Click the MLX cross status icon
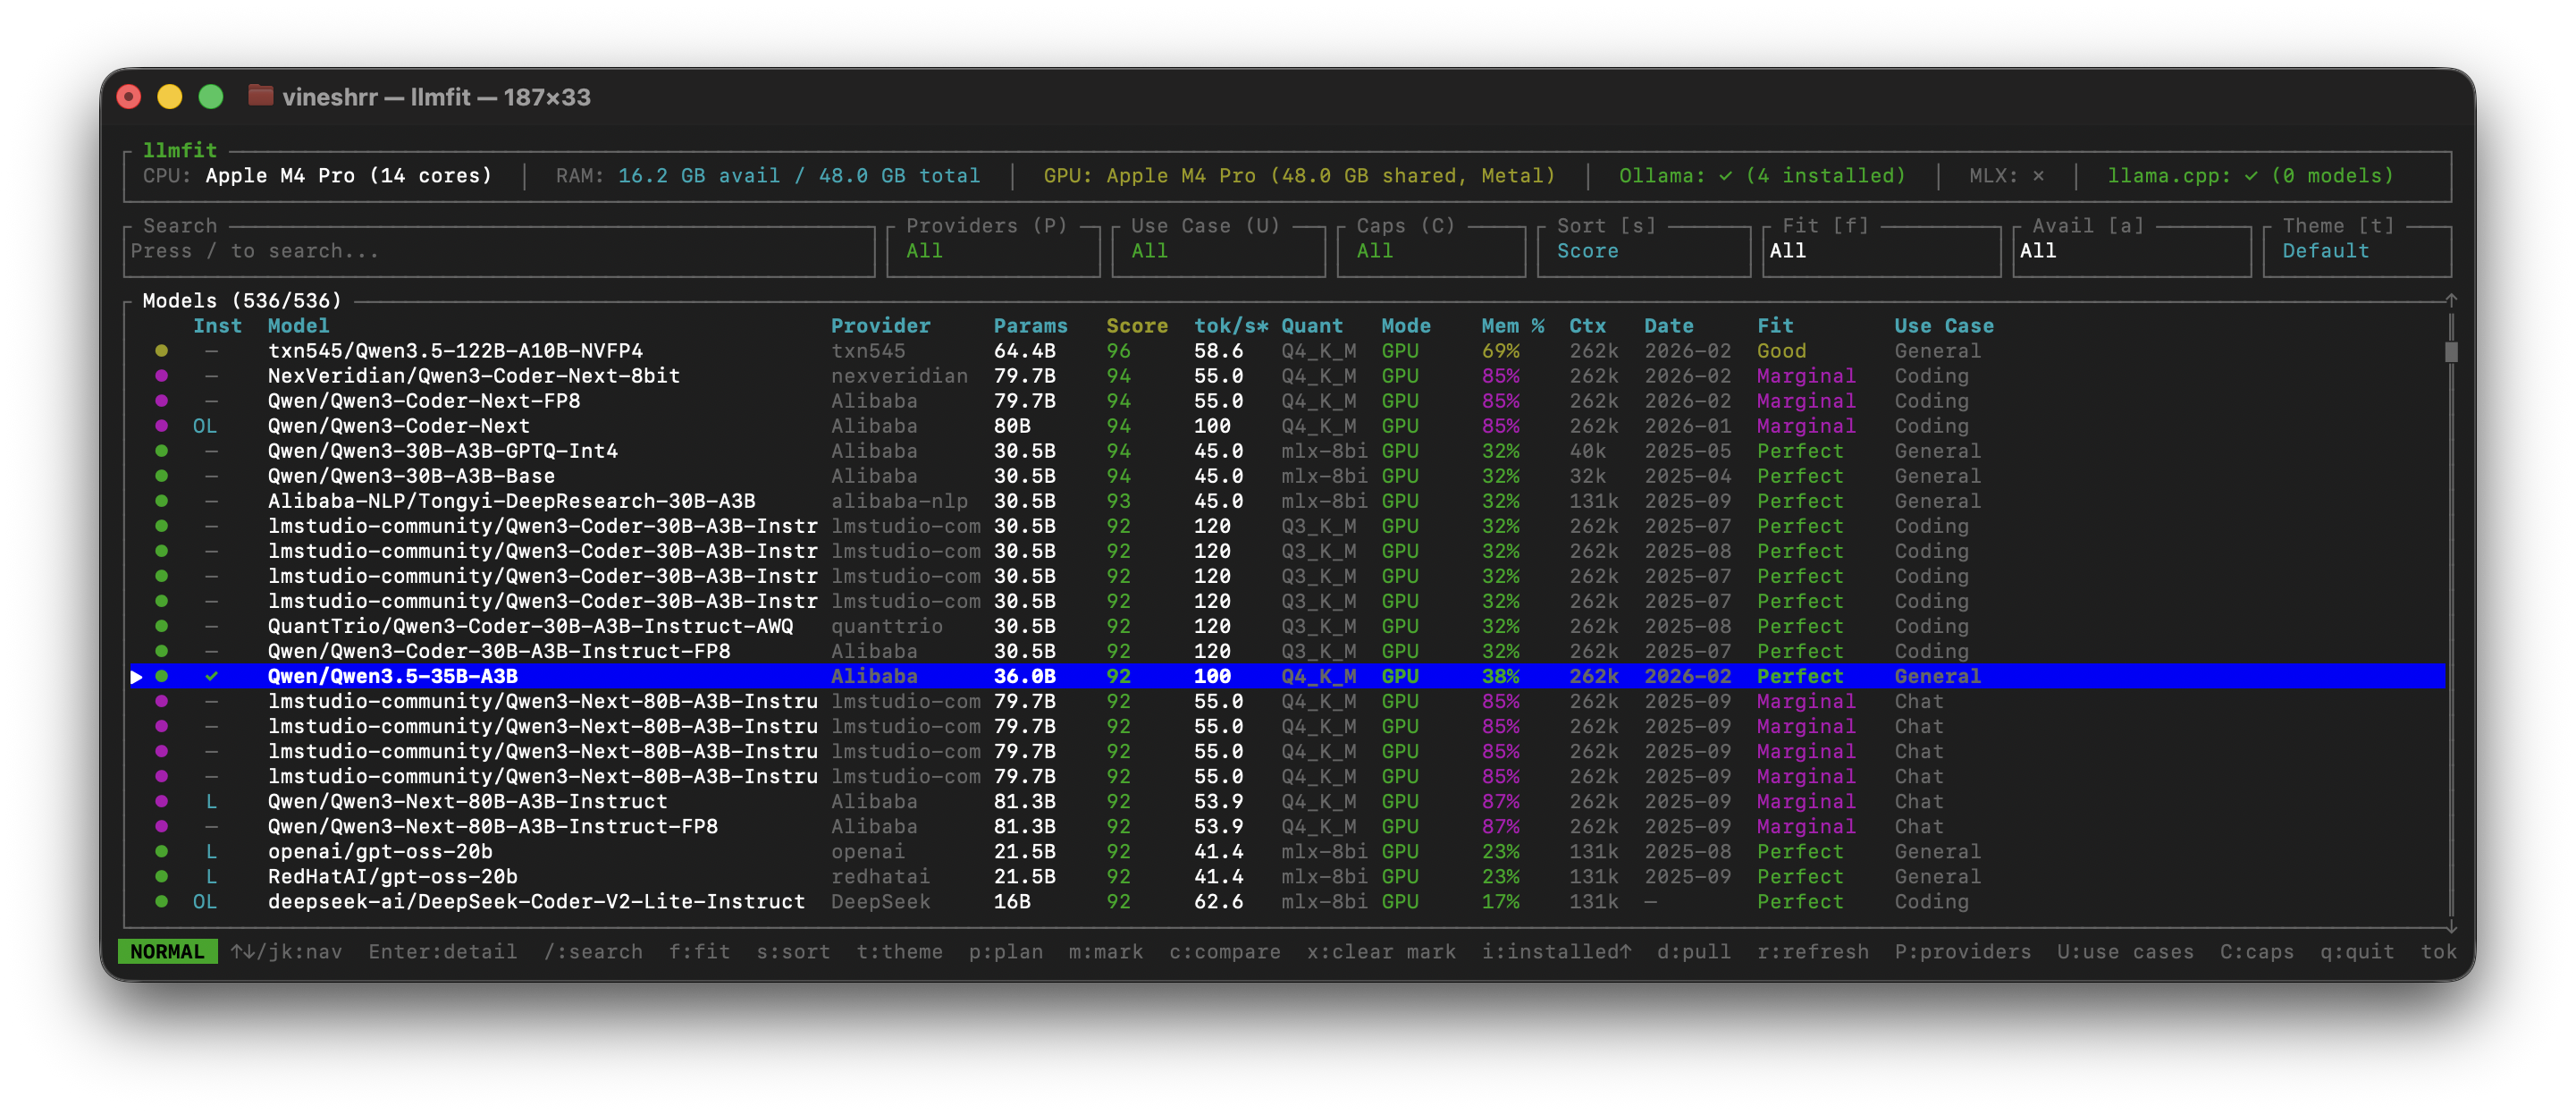 pos(2038,175)
